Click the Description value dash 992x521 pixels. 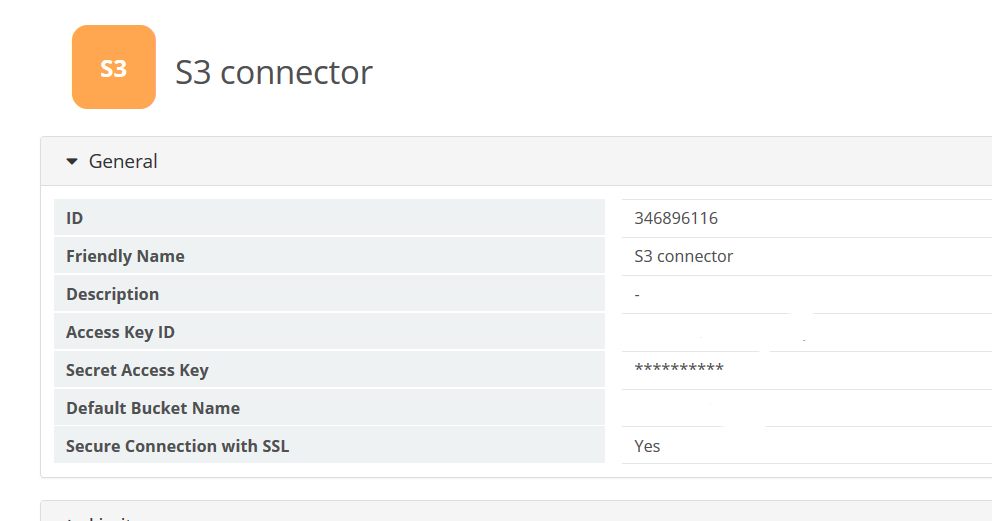637,295
